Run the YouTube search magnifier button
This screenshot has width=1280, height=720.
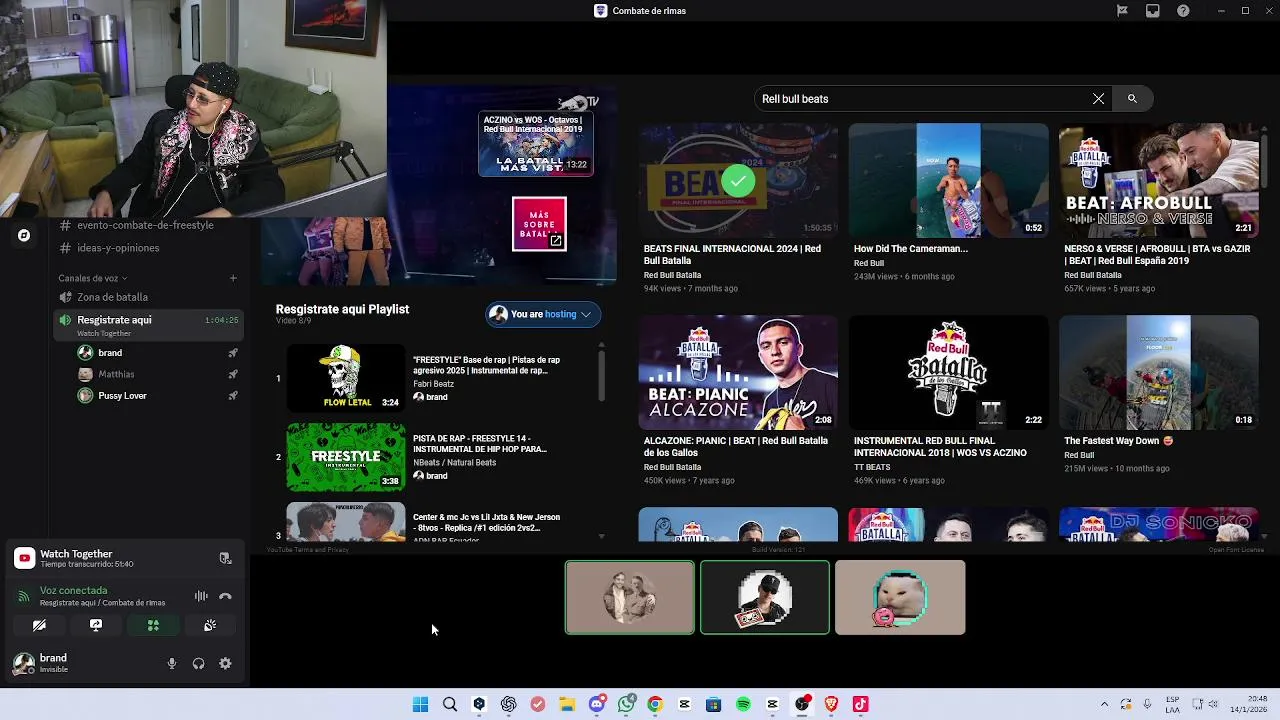[1132, 99]
